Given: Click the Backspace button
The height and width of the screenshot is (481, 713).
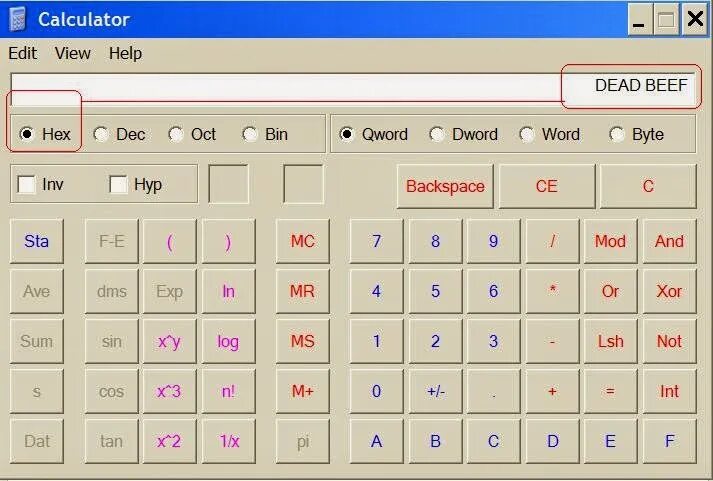Looking at the screenshot, I should [445, 186].
